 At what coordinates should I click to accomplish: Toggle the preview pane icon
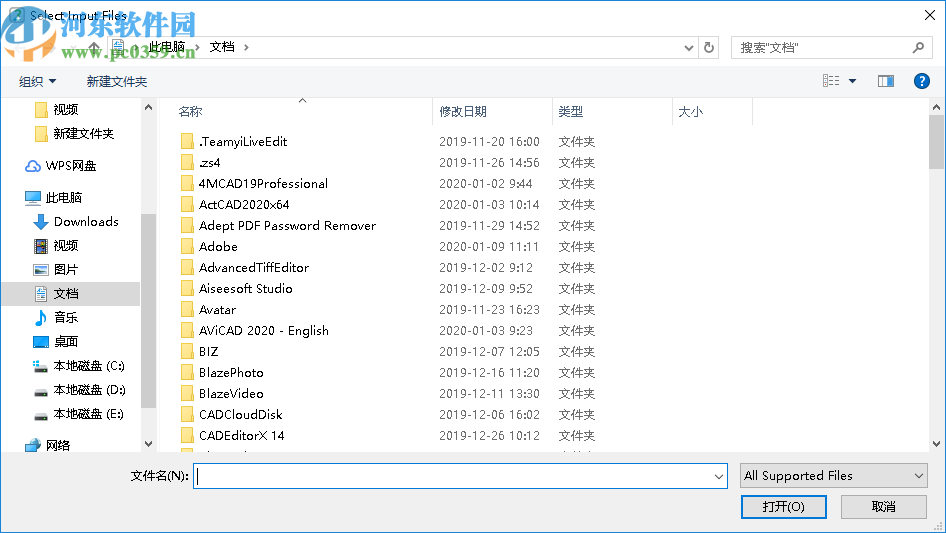pos(886,81)
